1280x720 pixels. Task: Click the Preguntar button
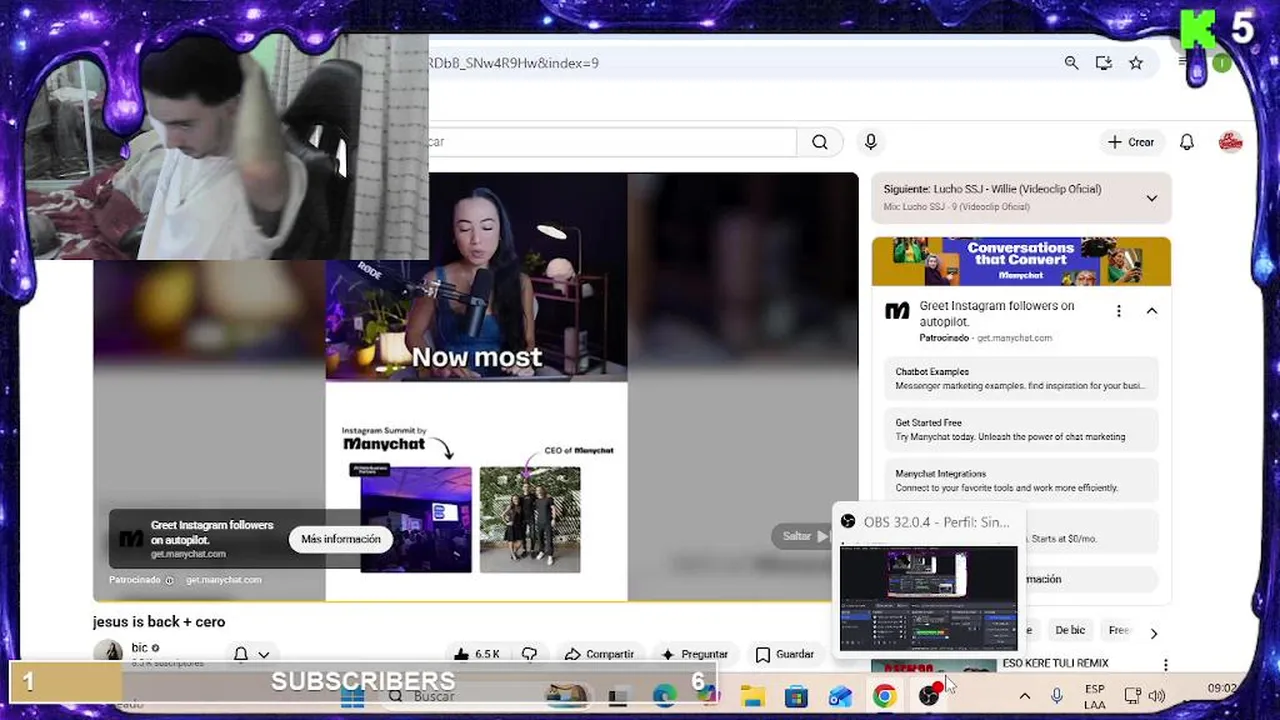(693, 654)
